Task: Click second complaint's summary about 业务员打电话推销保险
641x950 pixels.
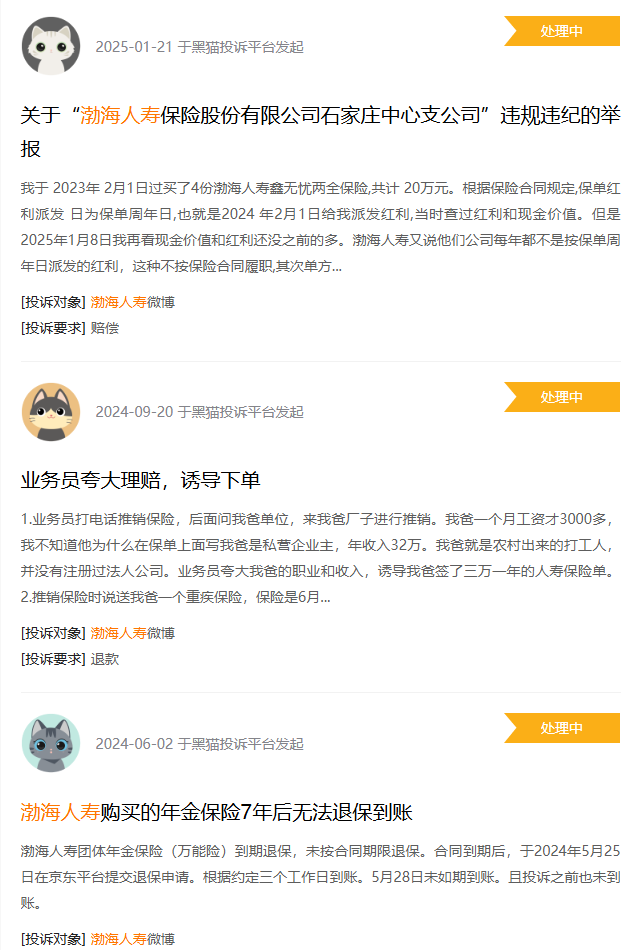Action: 320,558
